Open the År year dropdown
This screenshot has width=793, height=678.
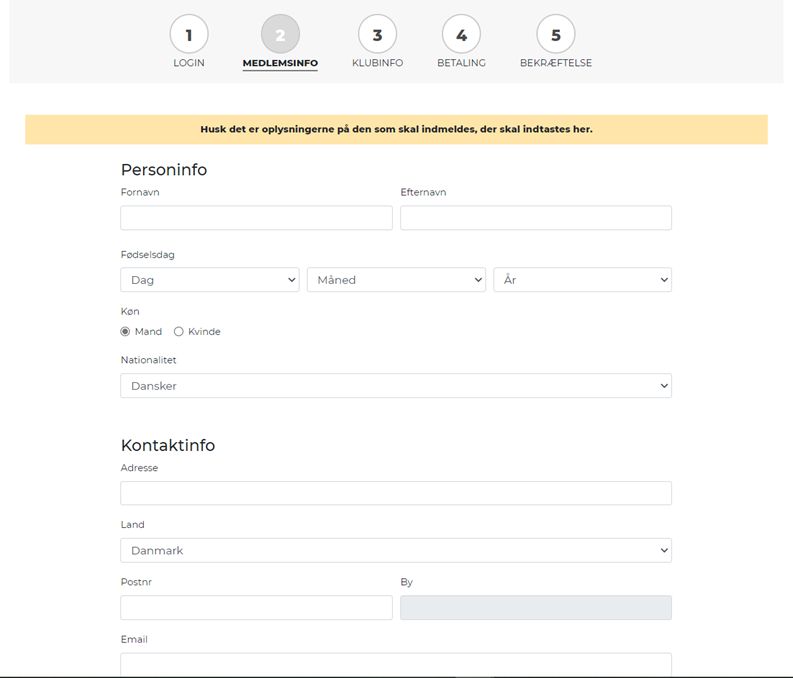point(583,280)
